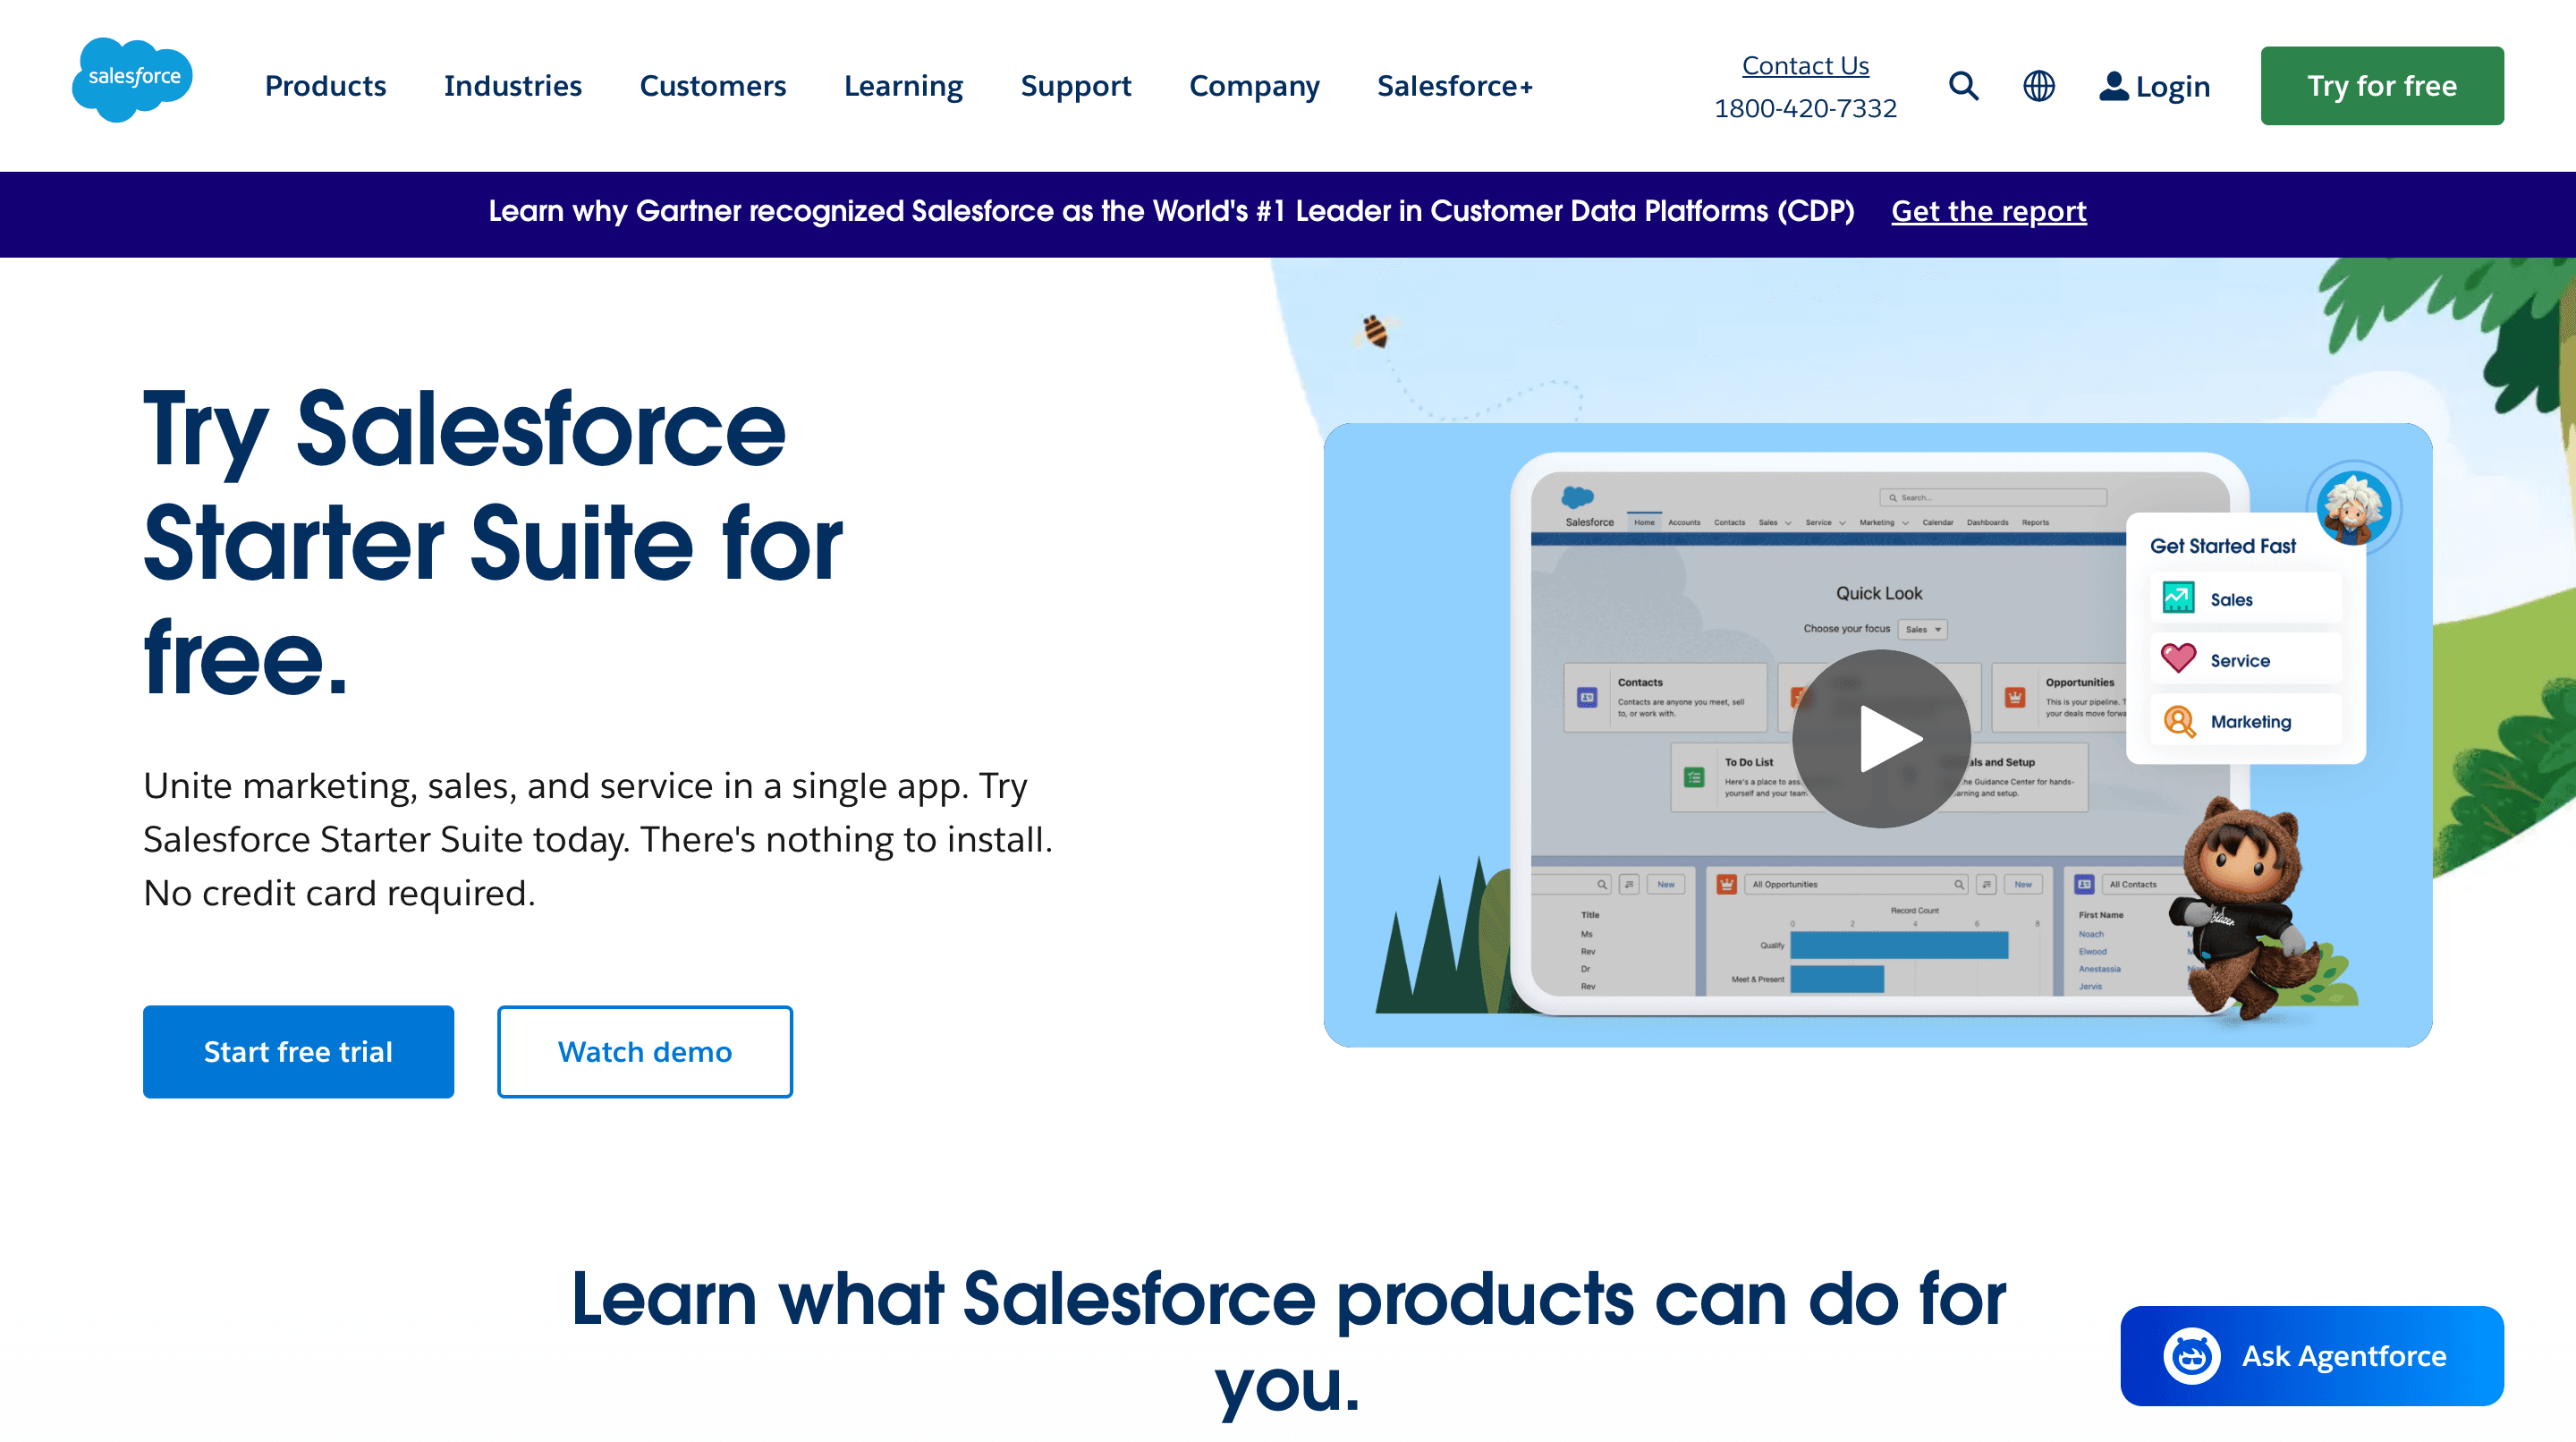Click the Contacts card icon in preview
Screen dimensions: 2576x1442
tap(1587, 697)
